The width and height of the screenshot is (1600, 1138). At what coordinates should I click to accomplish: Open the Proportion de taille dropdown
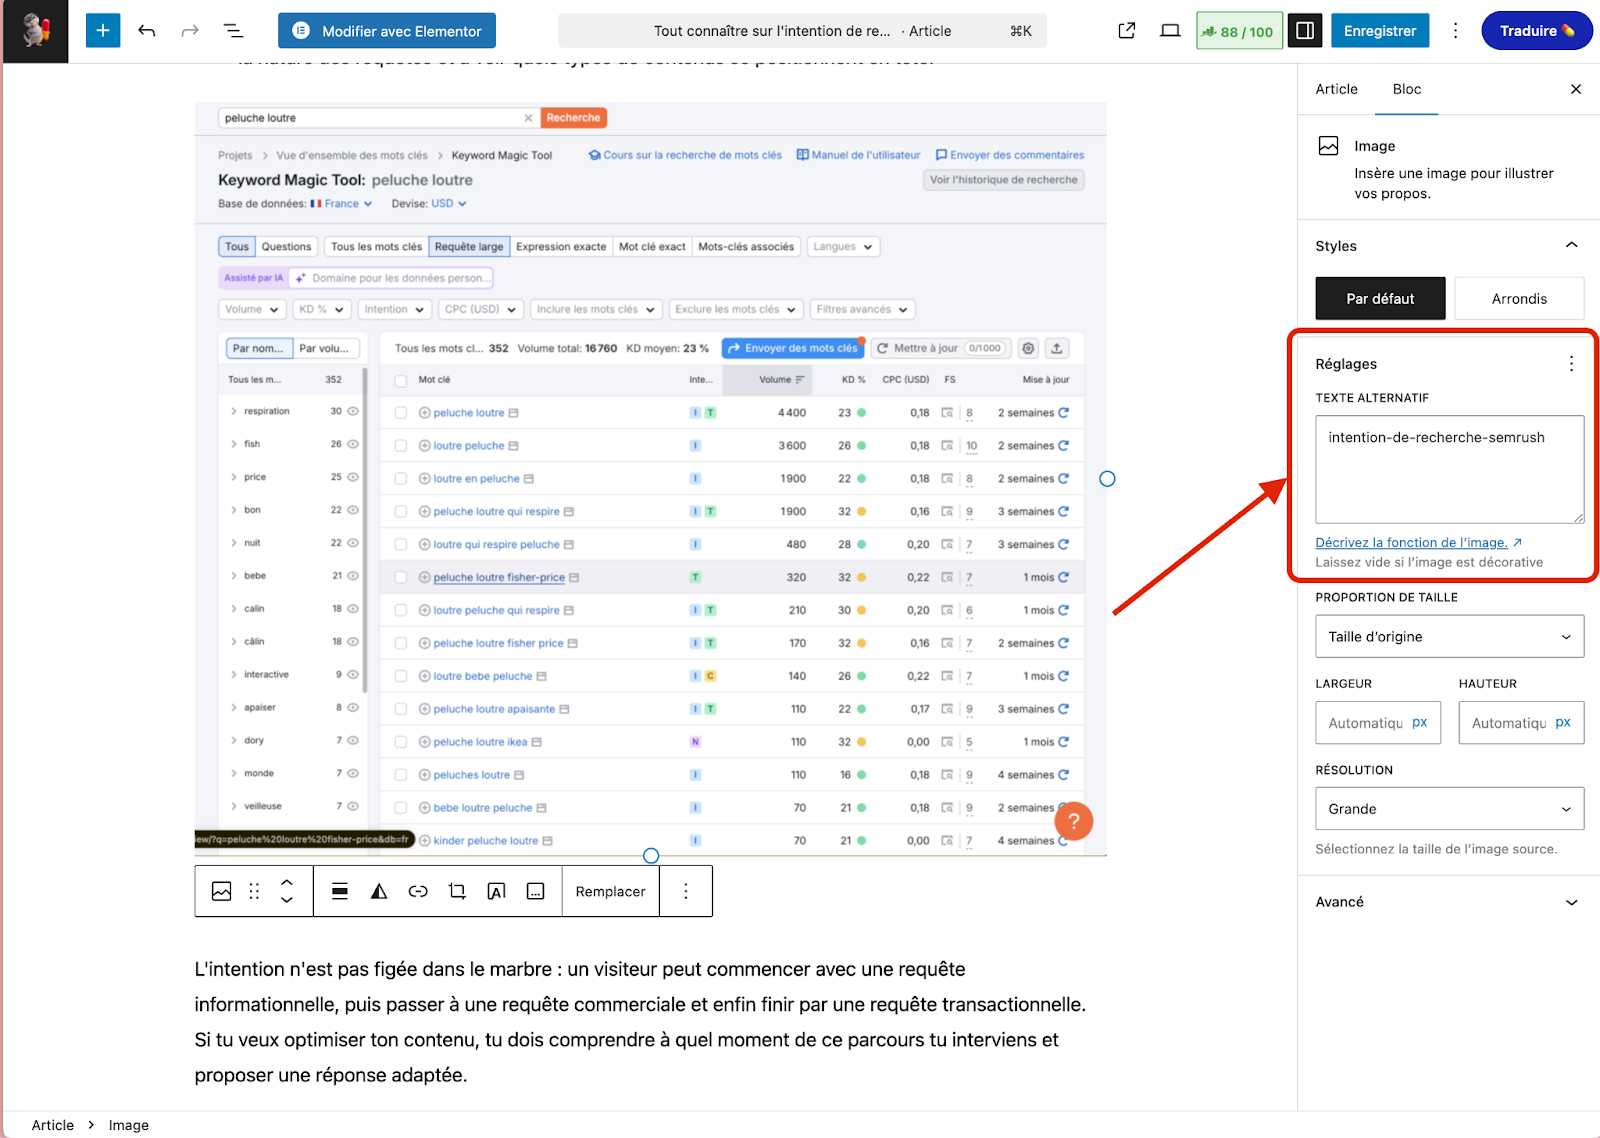tap(1450, 636)
